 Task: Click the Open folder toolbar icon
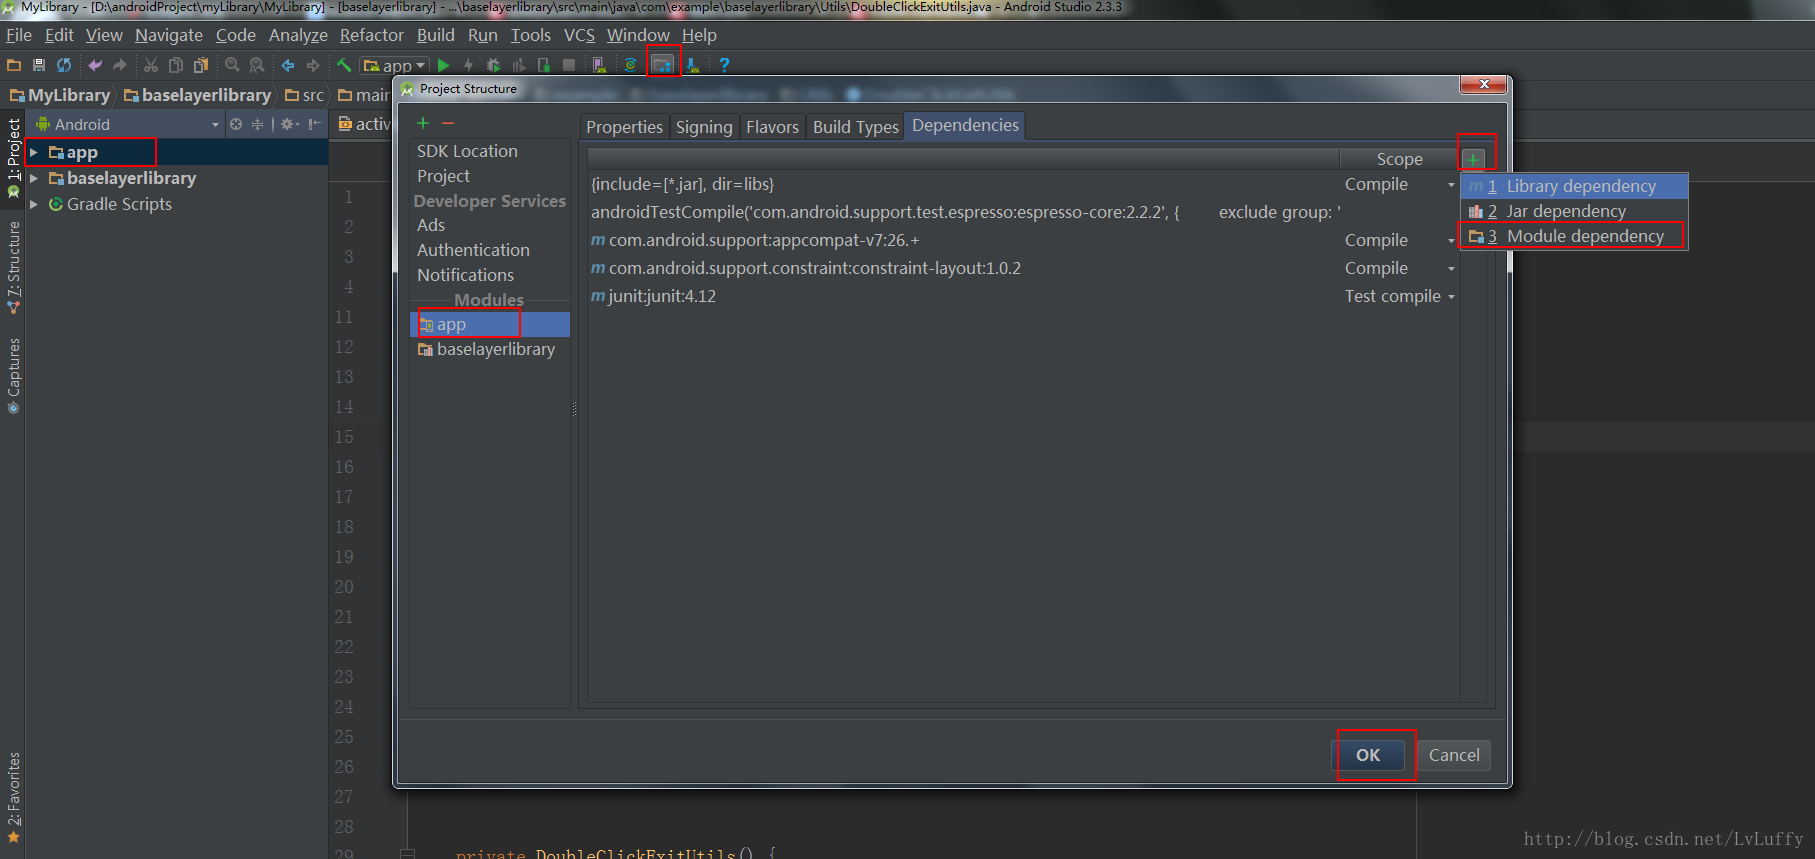point(14,65)
